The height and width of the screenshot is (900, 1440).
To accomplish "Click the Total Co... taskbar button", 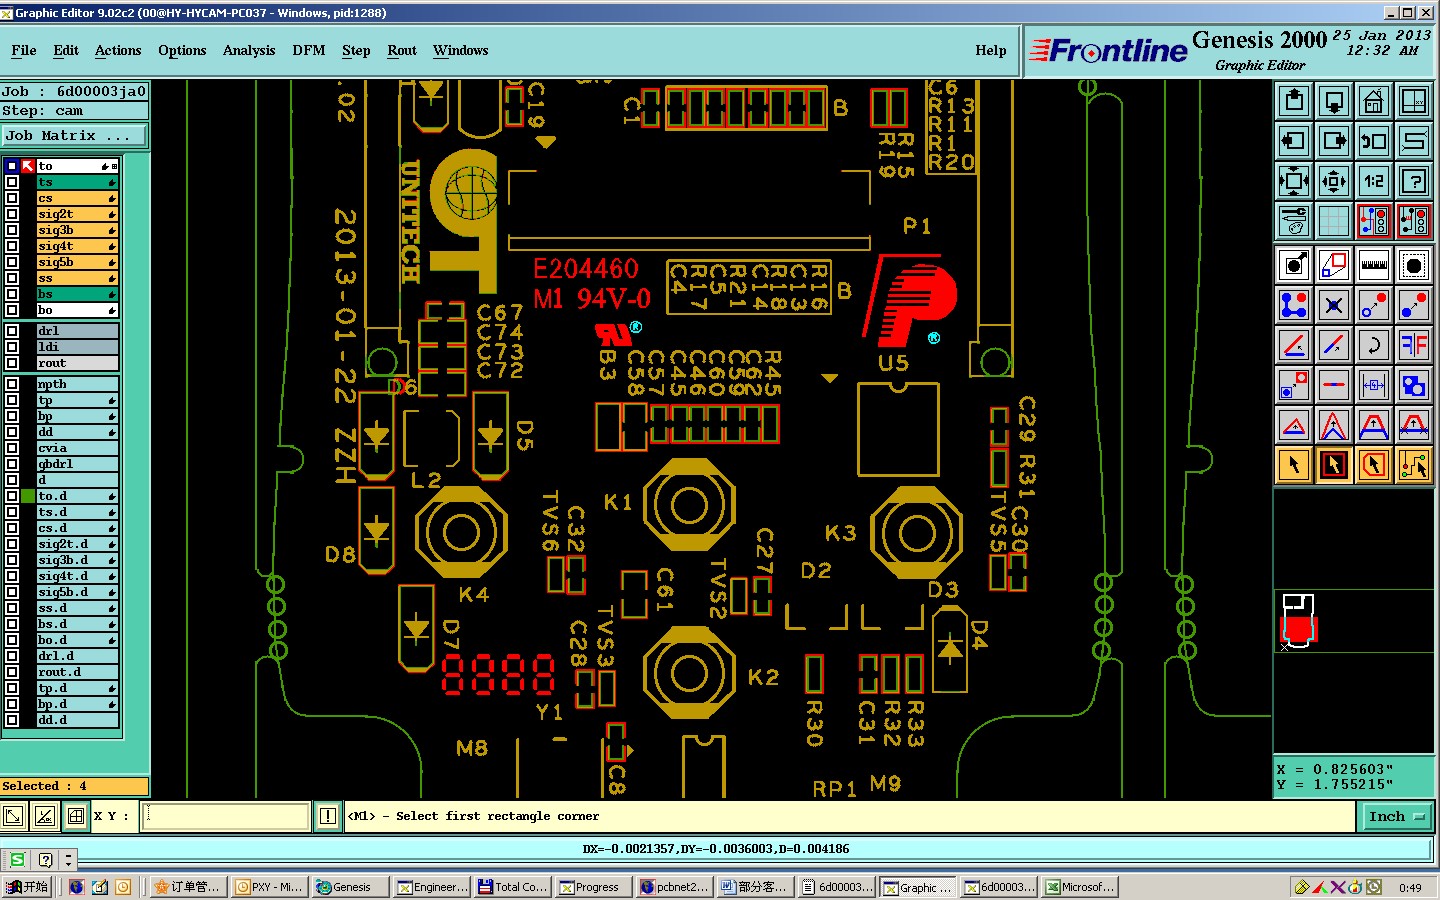I will (513, 887).
